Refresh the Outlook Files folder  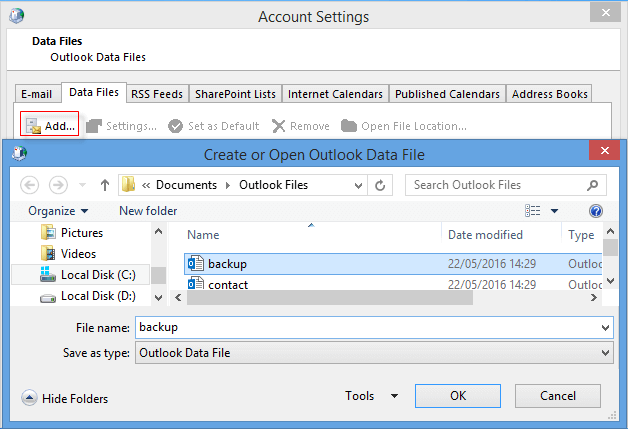[380, 185]
